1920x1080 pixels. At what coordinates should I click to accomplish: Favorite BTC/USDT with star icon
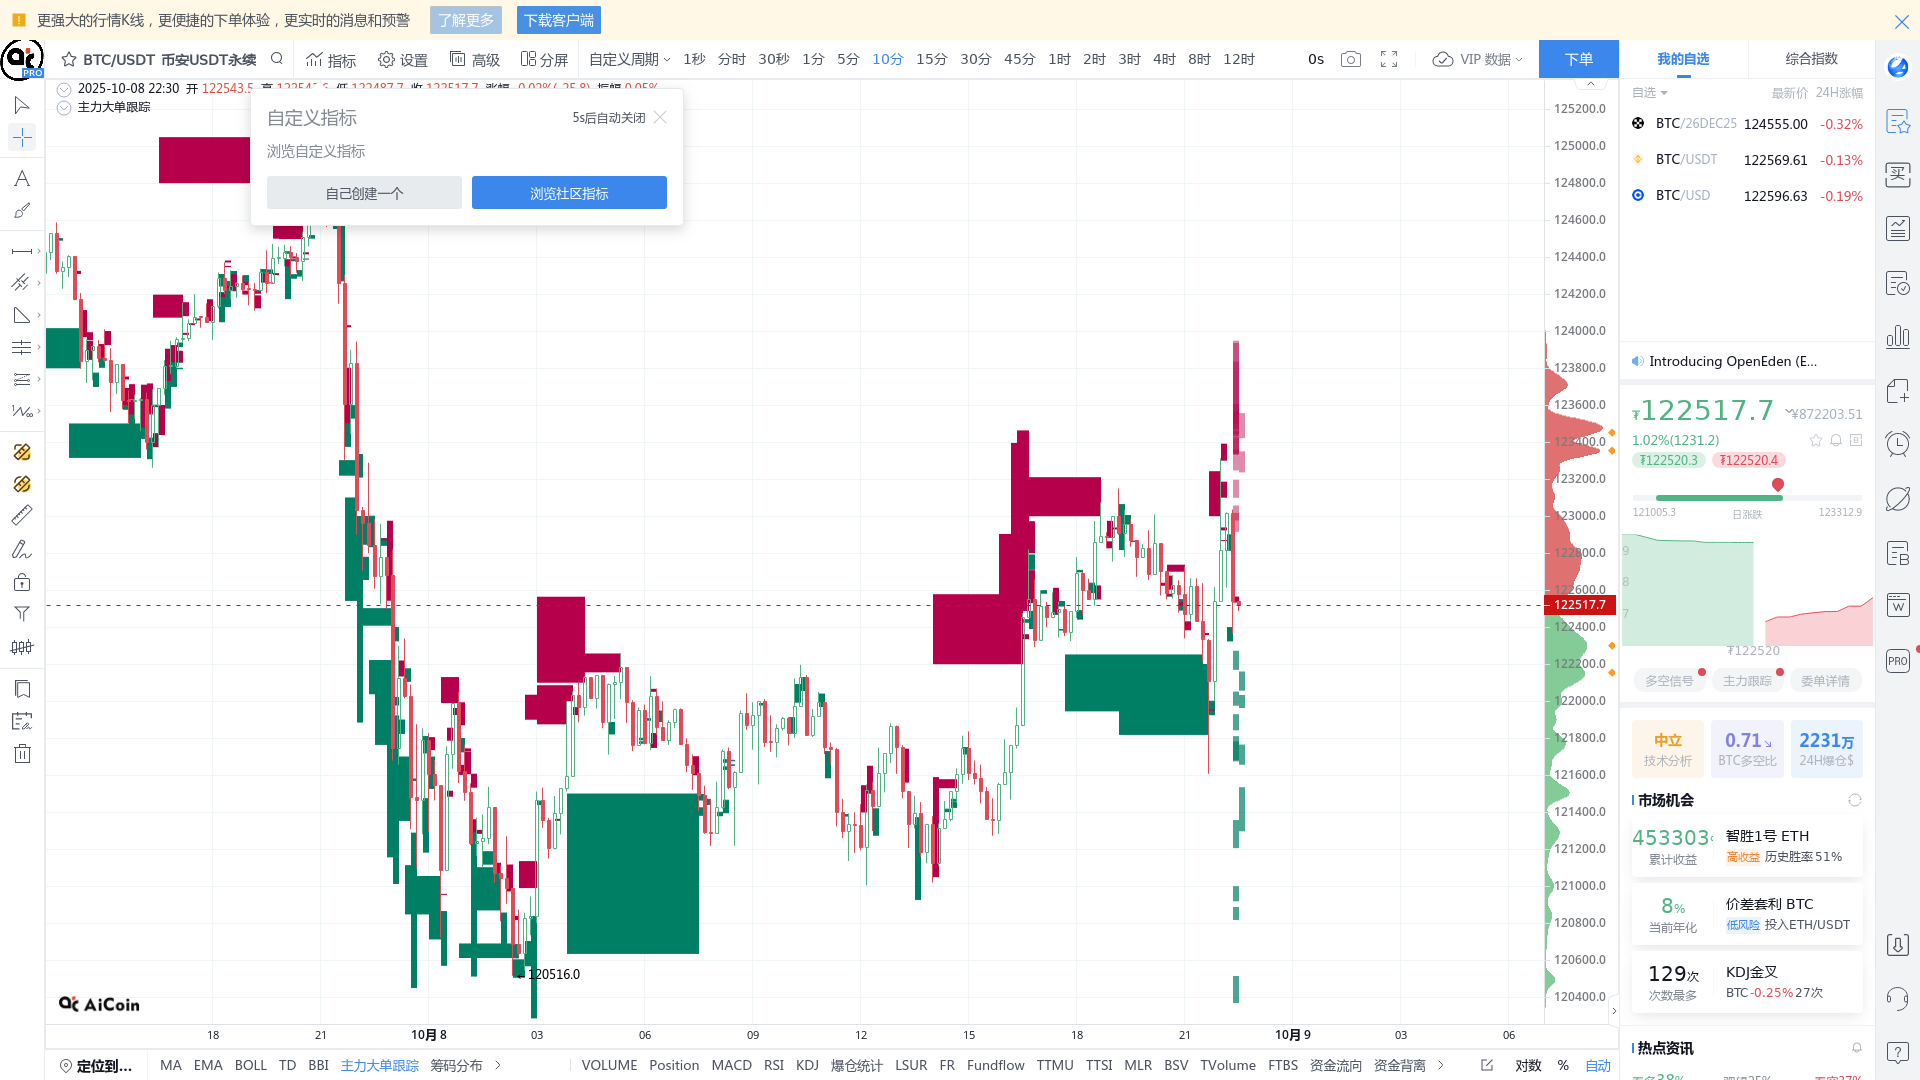click(69, 59)
